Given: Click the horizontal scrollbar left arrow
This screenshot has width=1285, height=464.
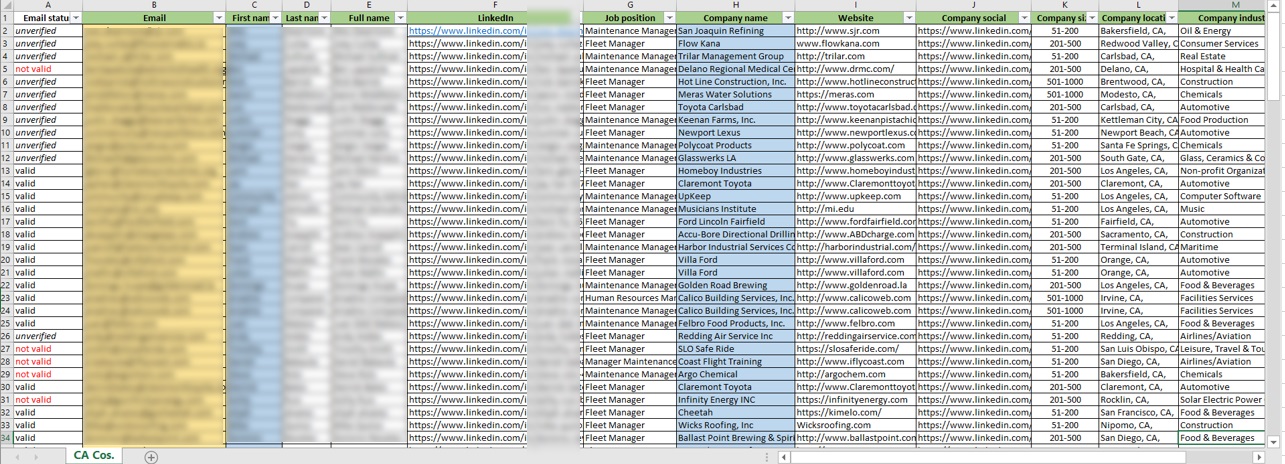Looking at the screenshot, I should [786, 457].
